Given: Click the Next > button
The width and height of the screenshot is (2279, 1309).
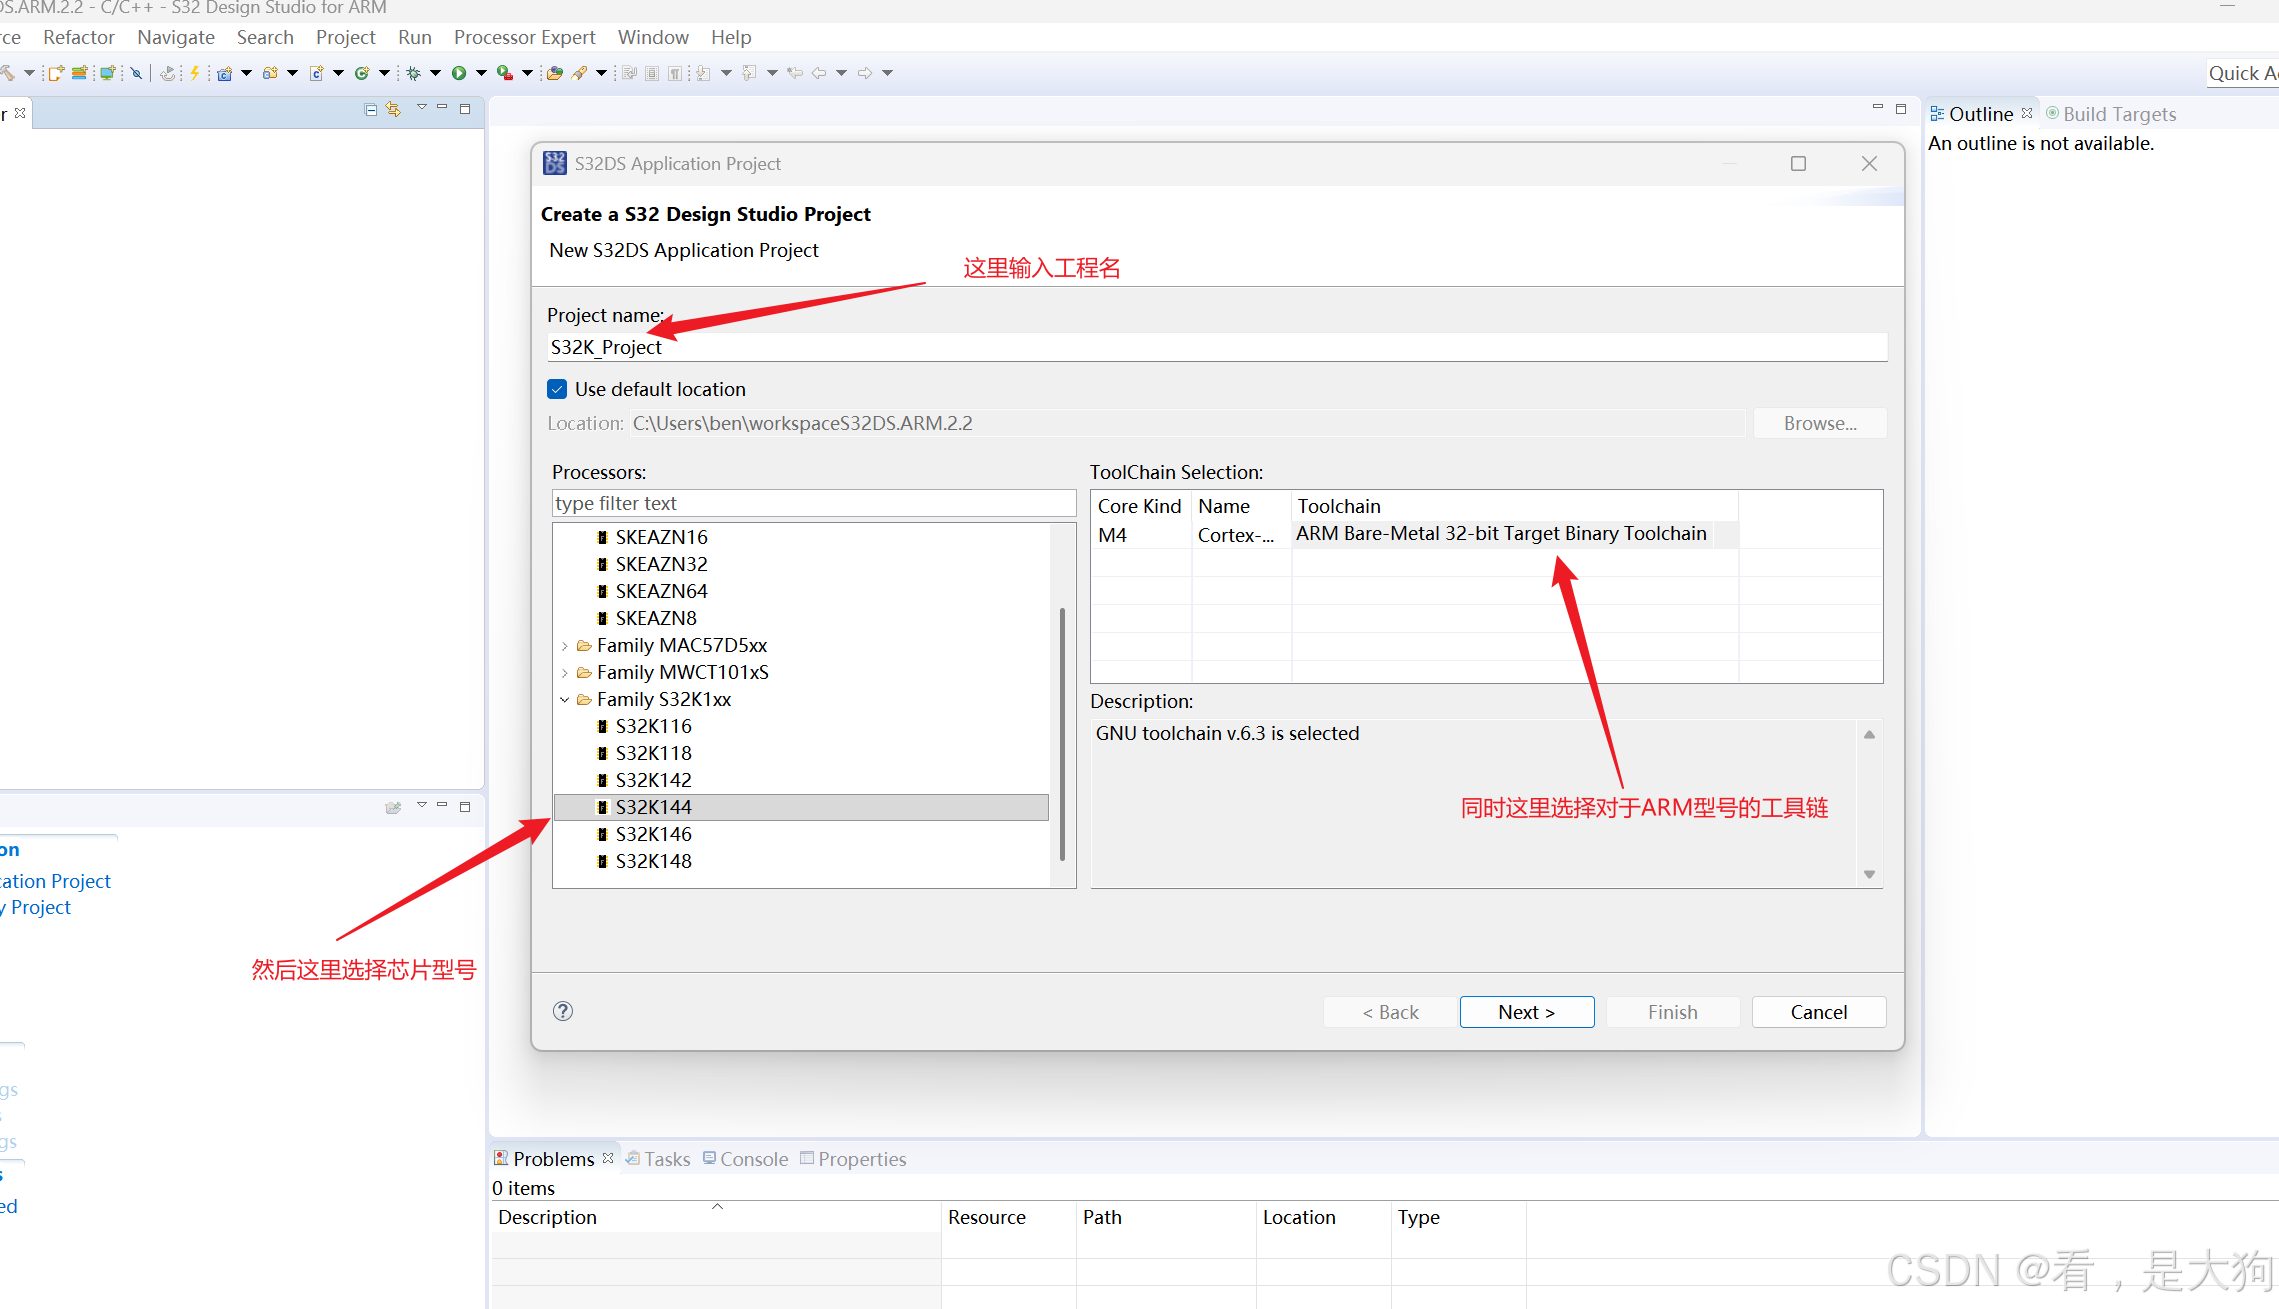Looking at the screenshot, I should [x=1526, y=1012].
